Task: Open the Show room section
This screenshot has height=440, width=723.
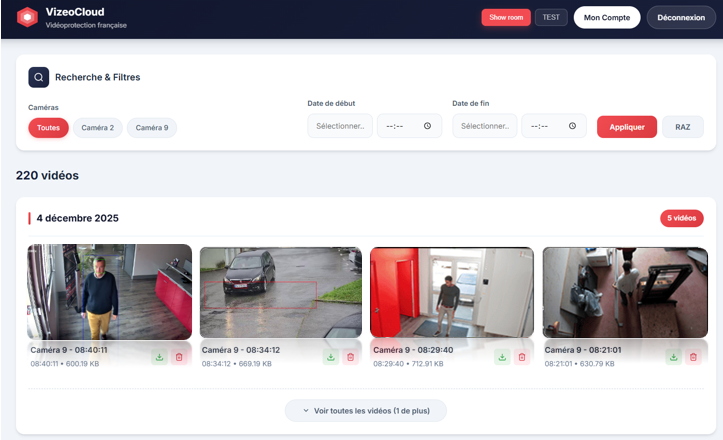Action: point(506,17)
